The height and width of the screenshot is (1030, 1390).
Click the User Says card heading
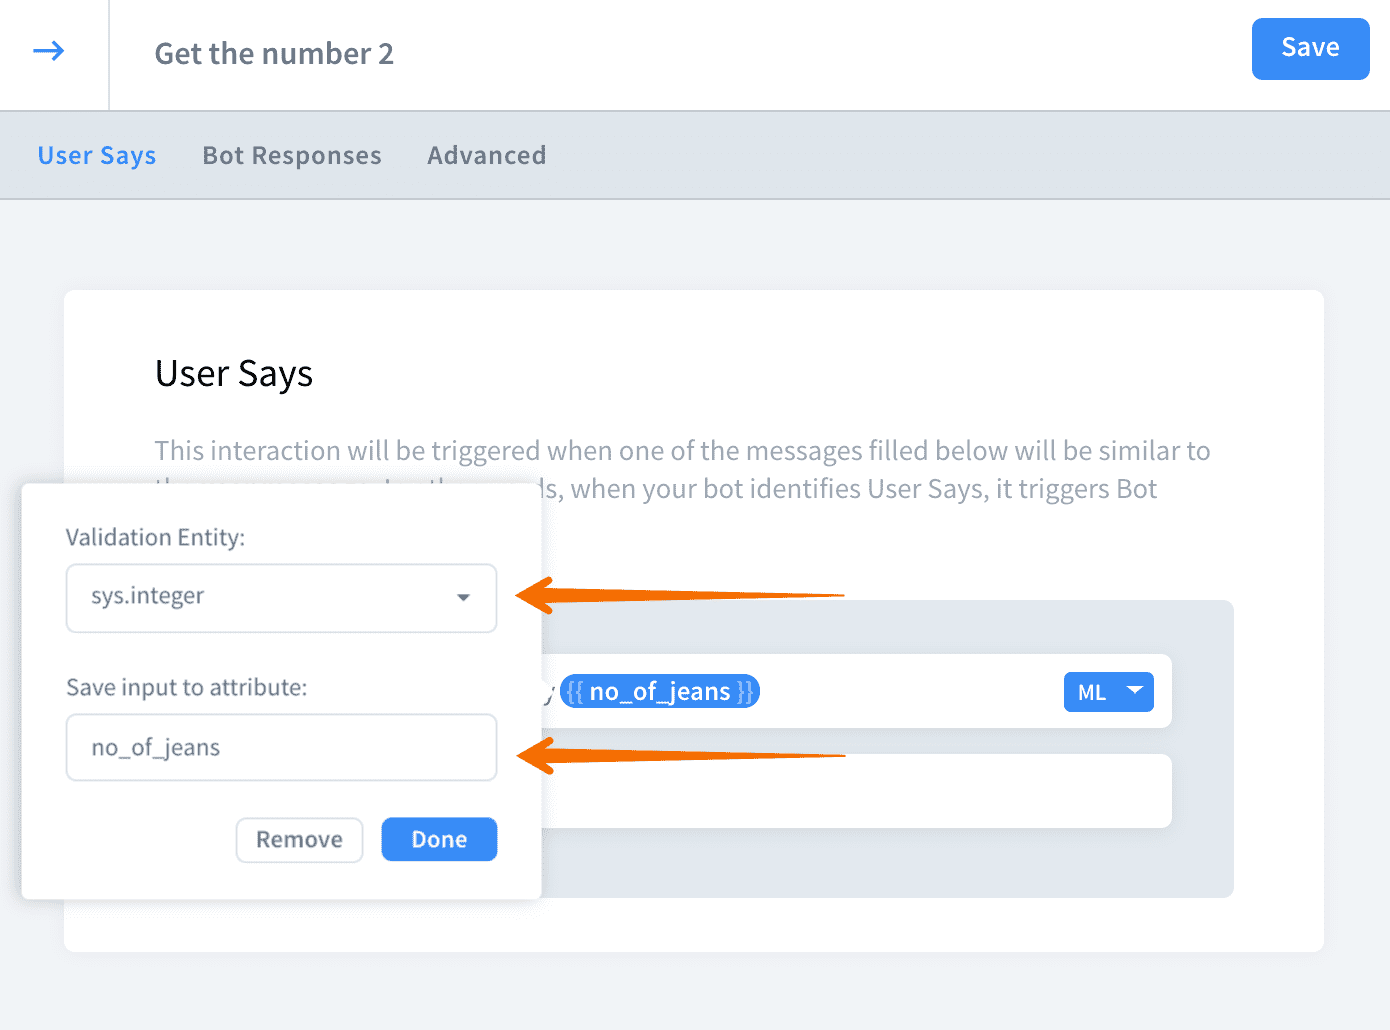(x=234, y=374)
